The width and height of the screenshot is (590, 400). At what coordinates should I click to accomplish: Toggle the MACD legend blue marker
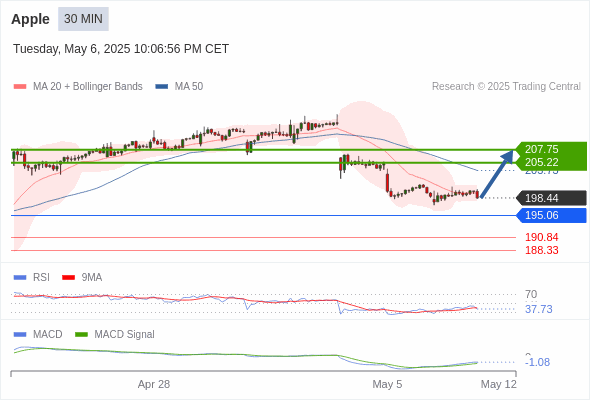(x=20, y=335)
